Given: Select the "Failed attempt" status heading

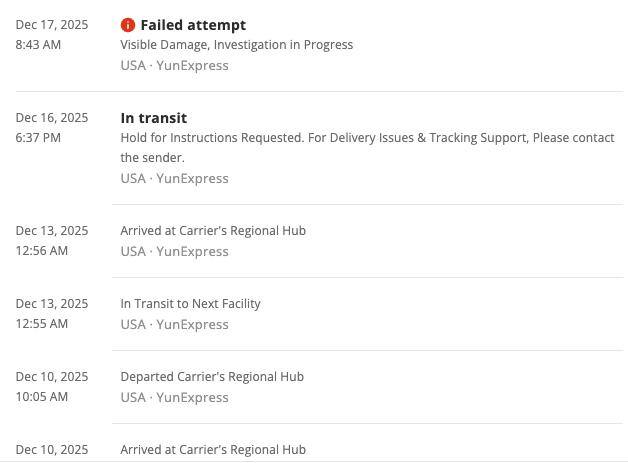Looking at the screenshot, I should [193, 25].
